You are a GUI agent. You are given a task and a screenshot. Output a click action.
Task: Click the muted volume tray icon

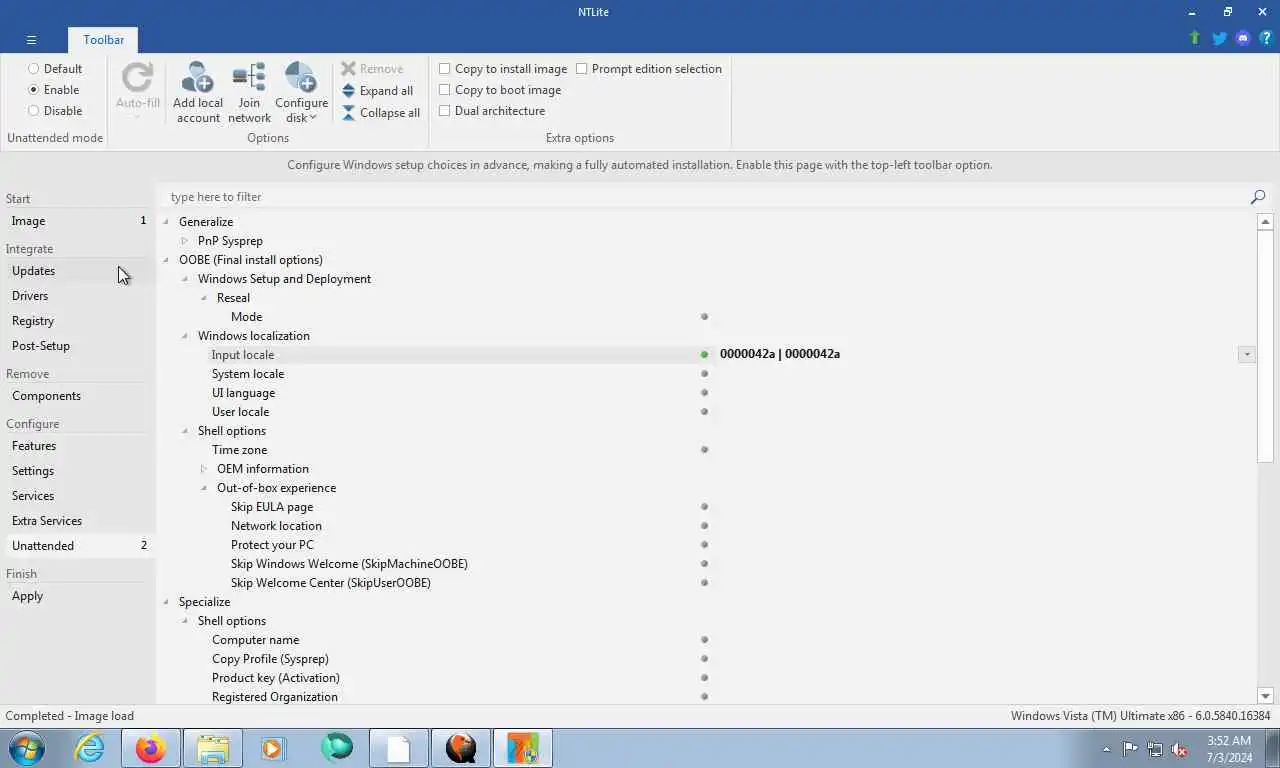coord(1179,749)
